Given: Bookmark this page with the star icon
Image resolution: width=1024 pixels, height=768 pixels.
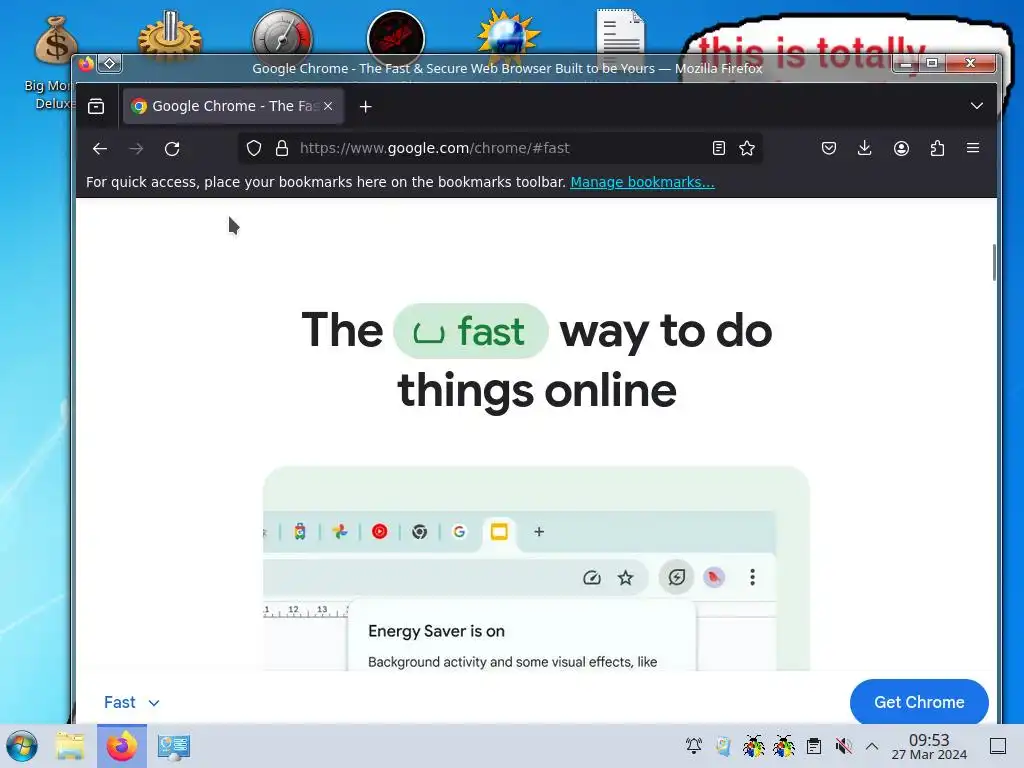Looking at the screenshot, I should [747, 148].
